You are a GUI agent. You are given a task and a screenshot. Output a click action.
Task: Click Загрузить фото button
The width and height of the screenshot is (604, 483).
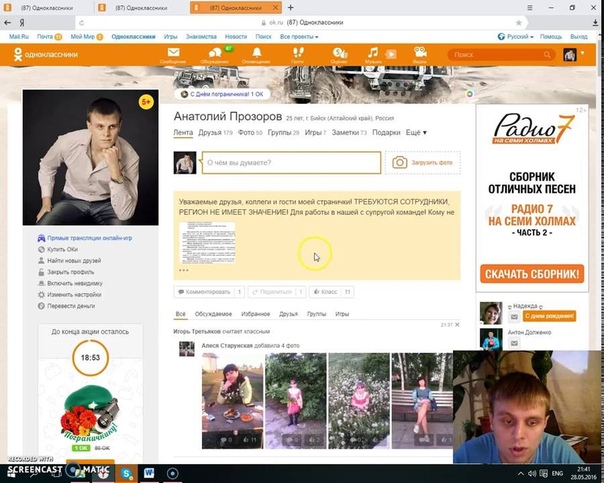(x=423, y=163)
